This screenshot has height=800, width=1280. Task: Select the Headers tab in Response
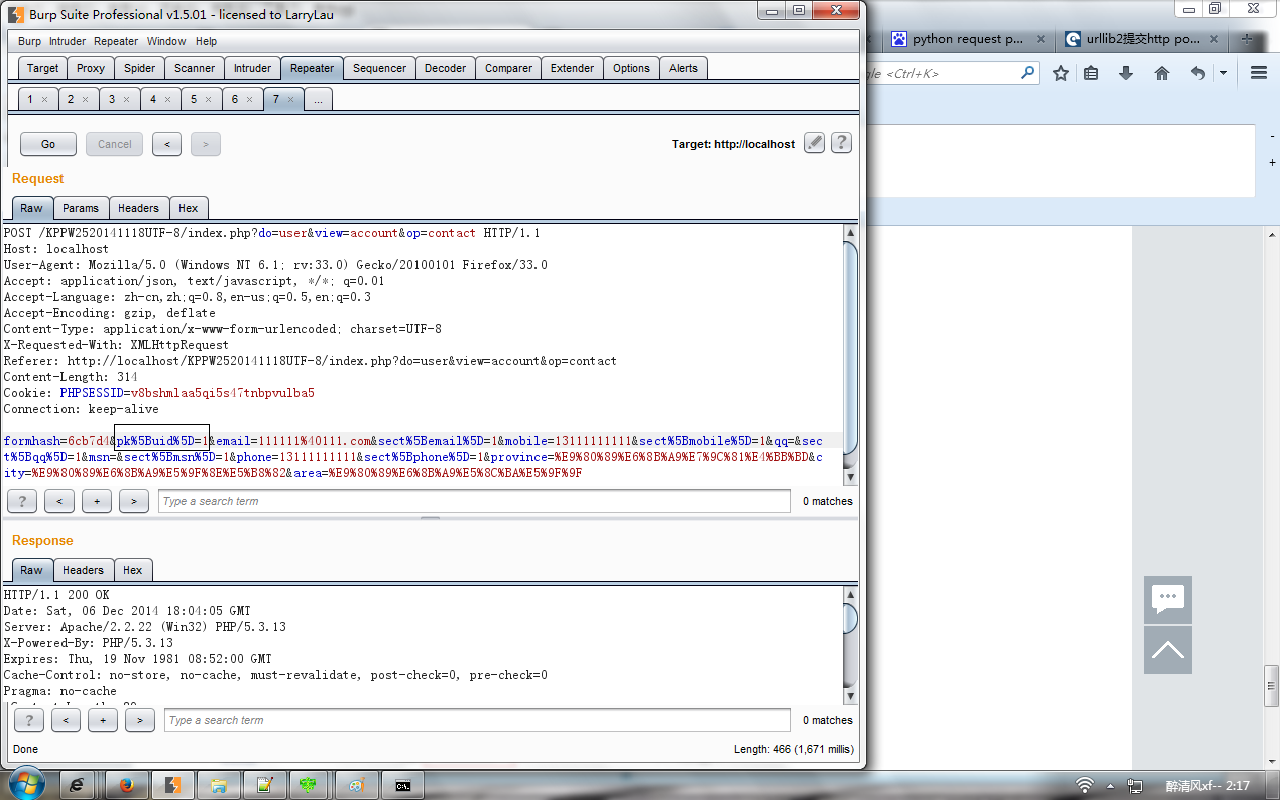83,570
